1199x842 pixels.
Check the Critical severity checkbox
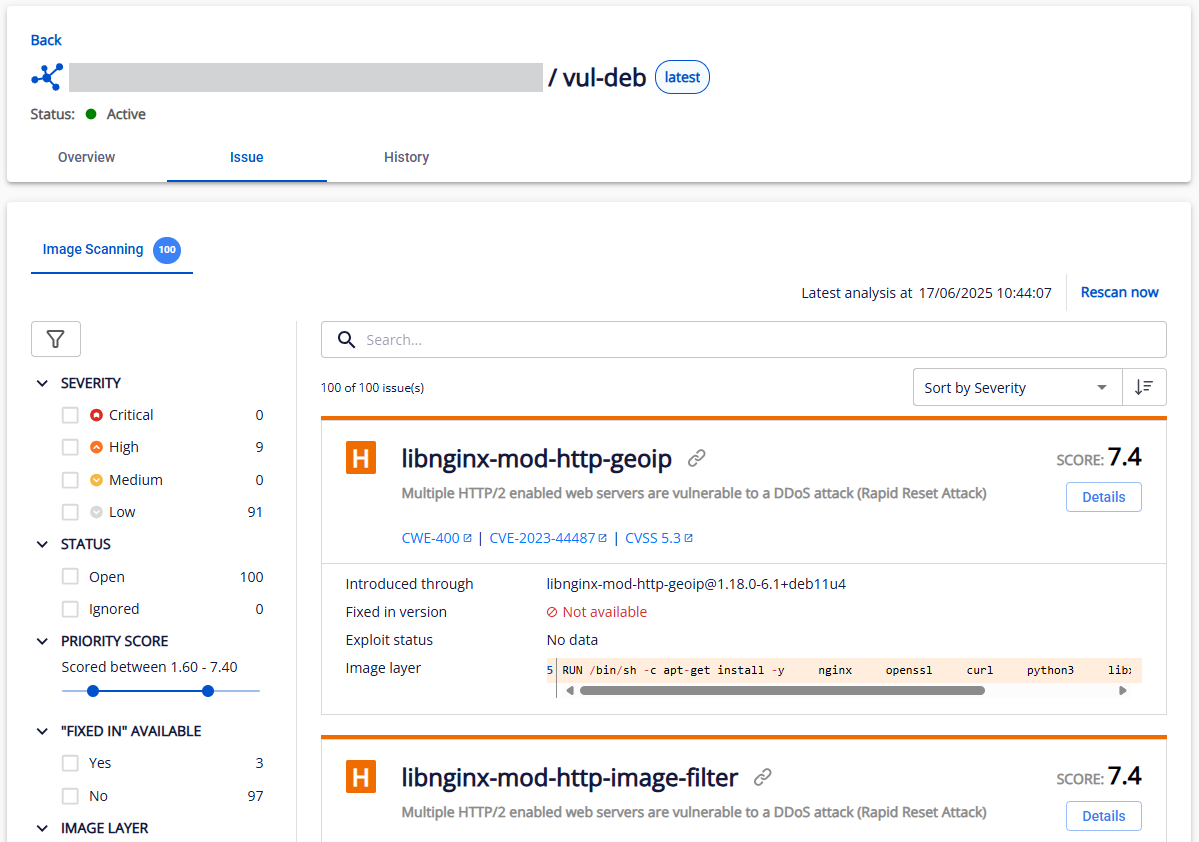[x=70, y=414]
